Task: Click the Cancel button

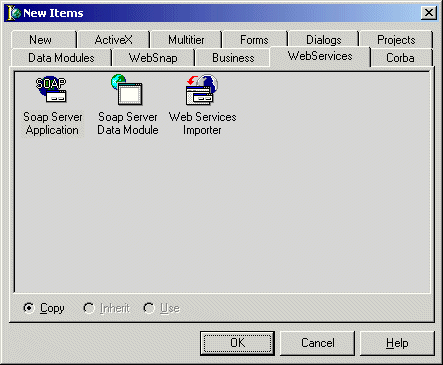Action: point(317,343)
